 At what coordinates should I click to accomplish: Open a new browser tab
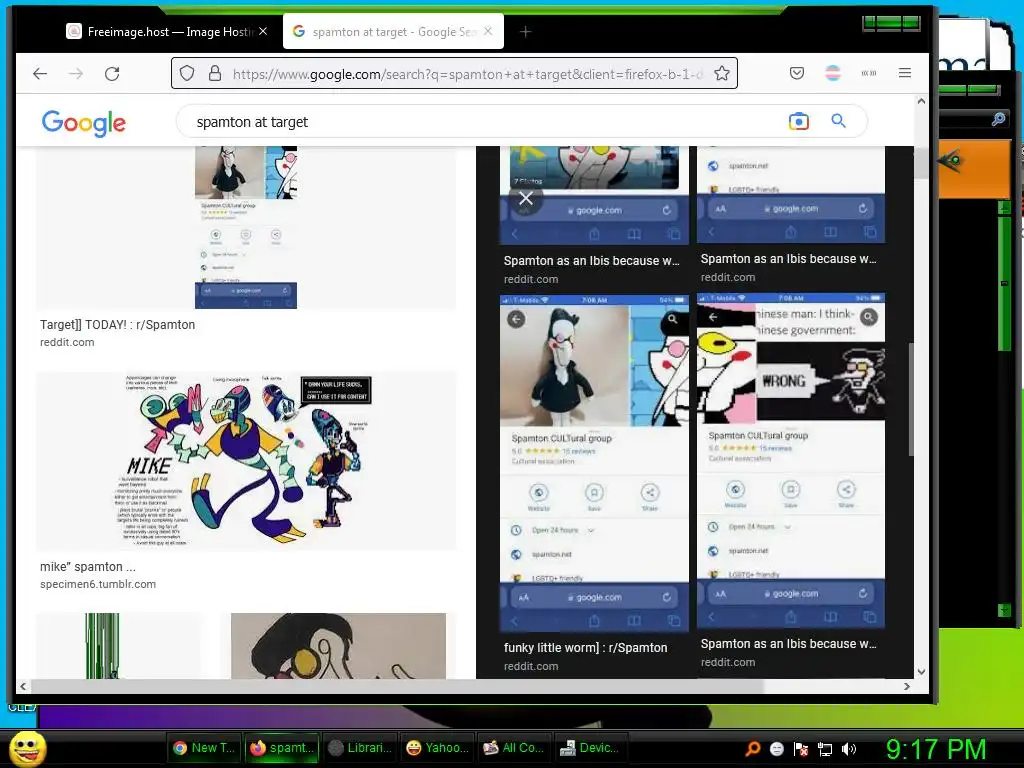coord(525,31)
